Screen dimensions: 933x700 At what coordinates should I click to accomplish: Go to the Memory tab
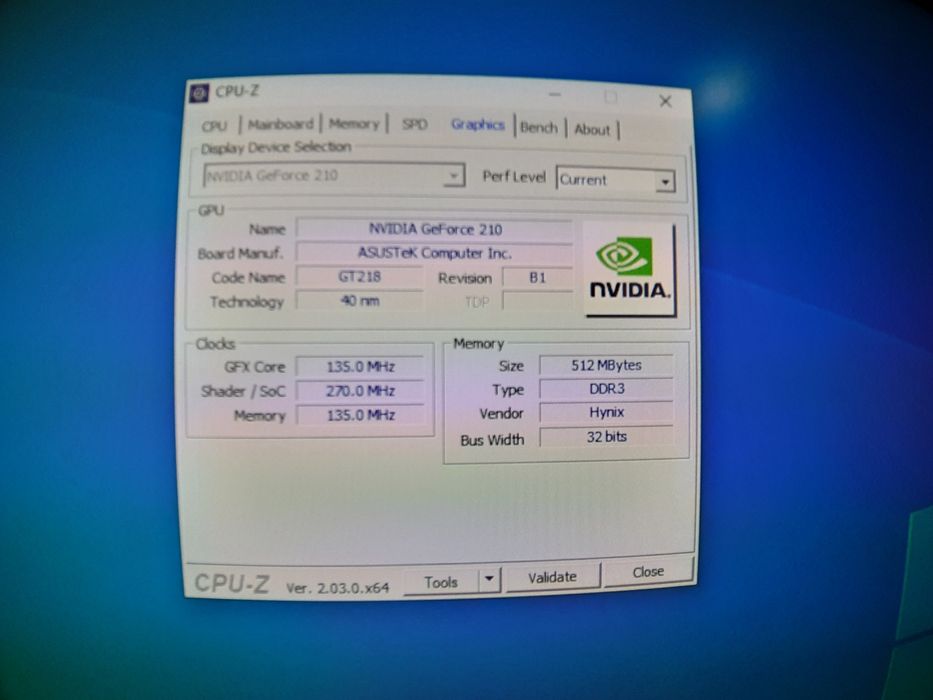click(x=354, y=124)
